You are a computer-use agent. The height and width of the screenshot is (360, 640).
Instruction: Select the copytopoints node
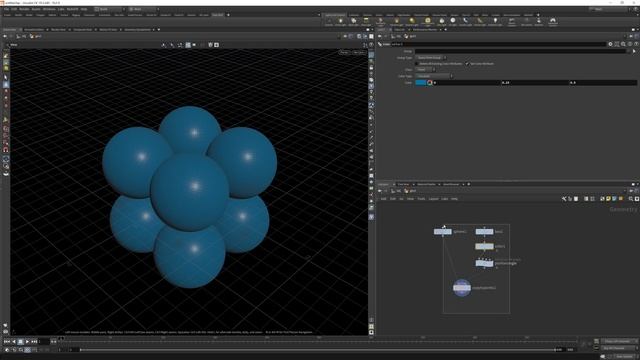point(462,288)
